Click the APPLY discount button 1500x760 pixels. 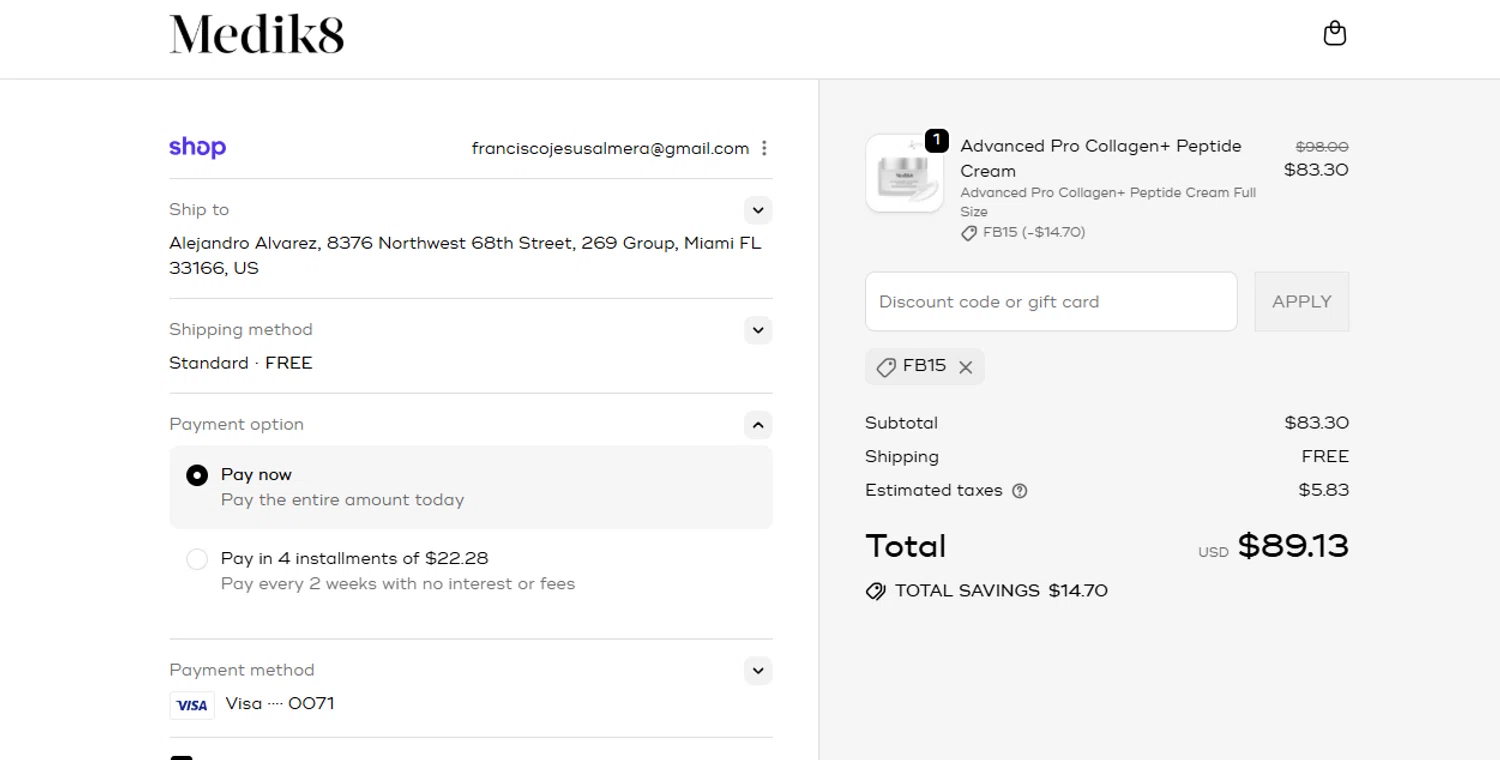click(1301, 302)
